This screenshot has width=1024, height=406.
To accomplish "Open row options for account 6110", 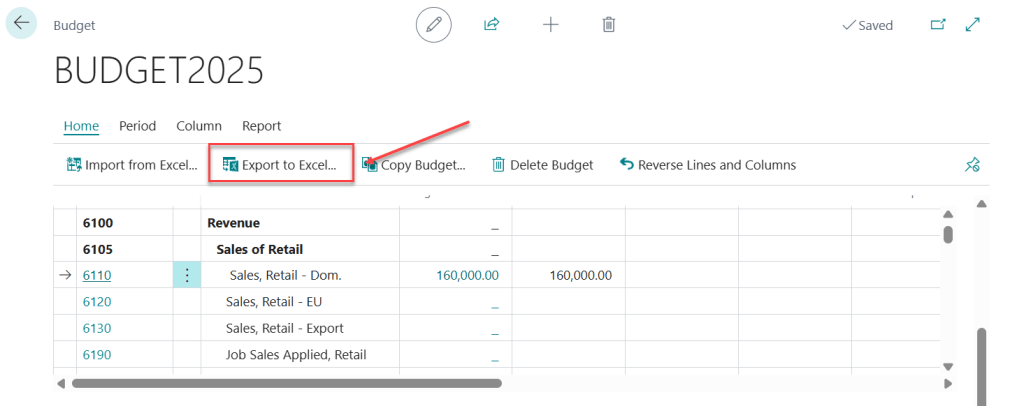I will pos(187,275).
